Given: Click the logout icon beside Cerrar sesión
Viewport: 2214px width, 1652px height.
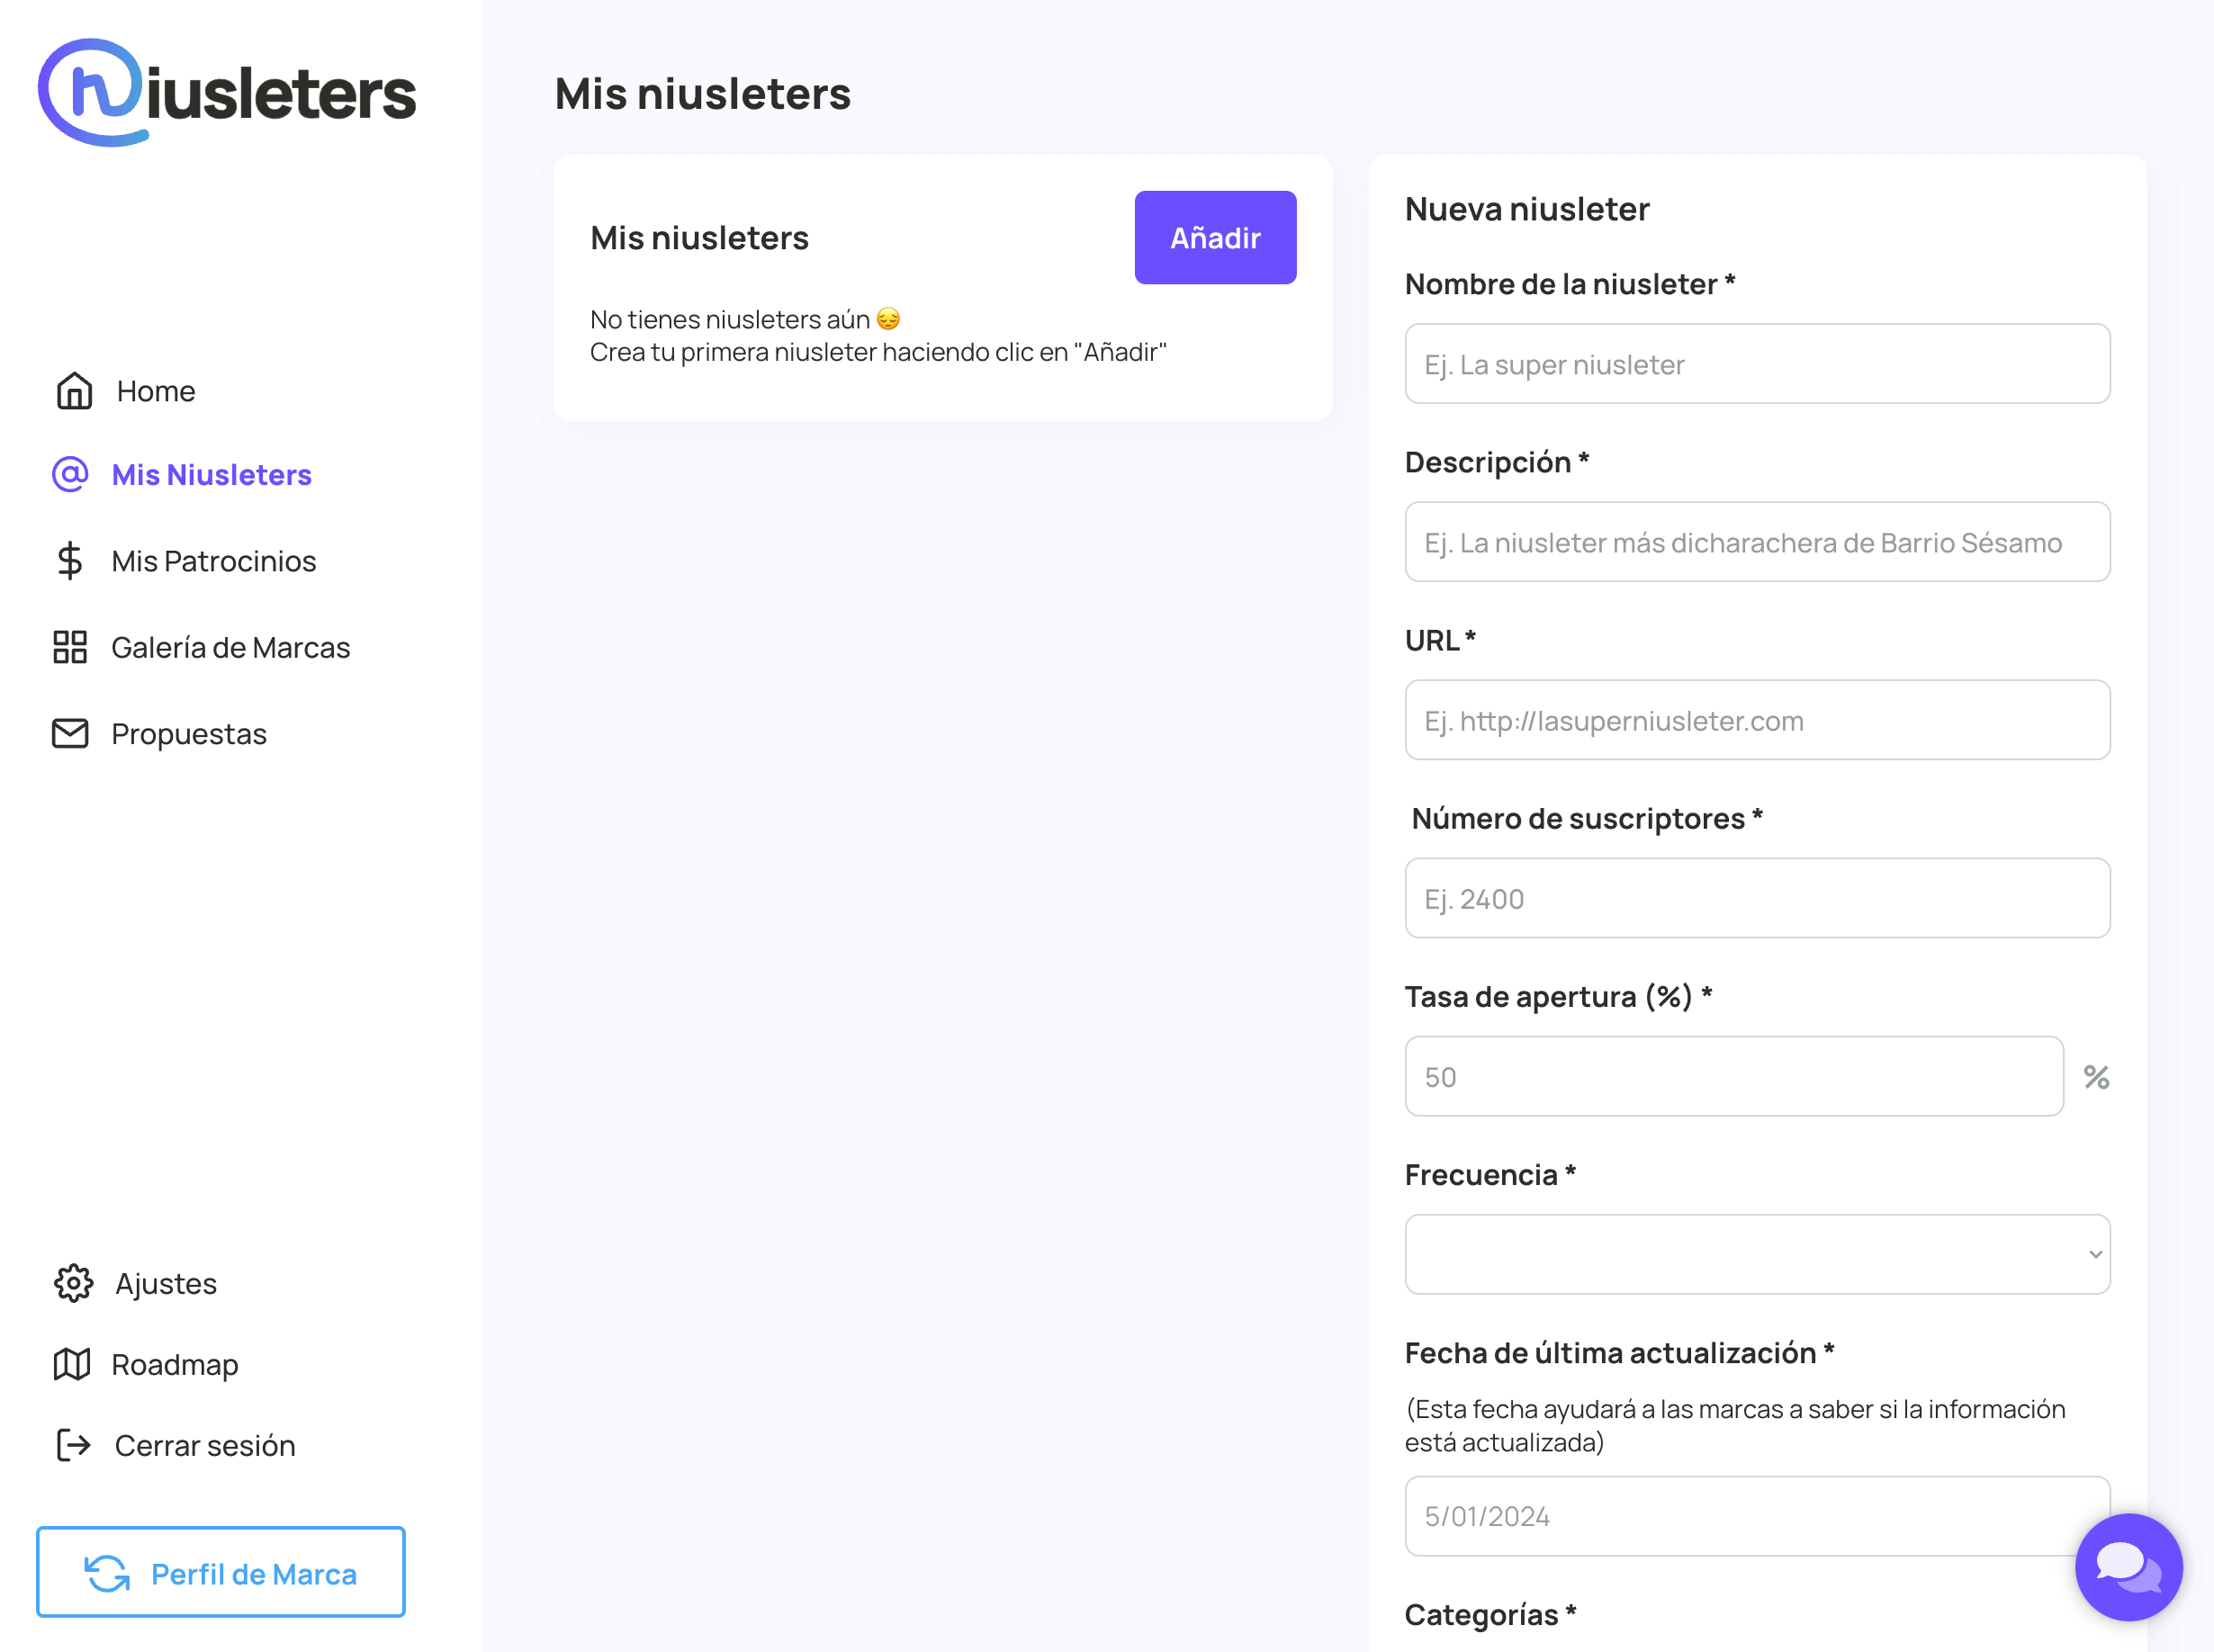Looking at the screenshot, I should (72, 1445).
